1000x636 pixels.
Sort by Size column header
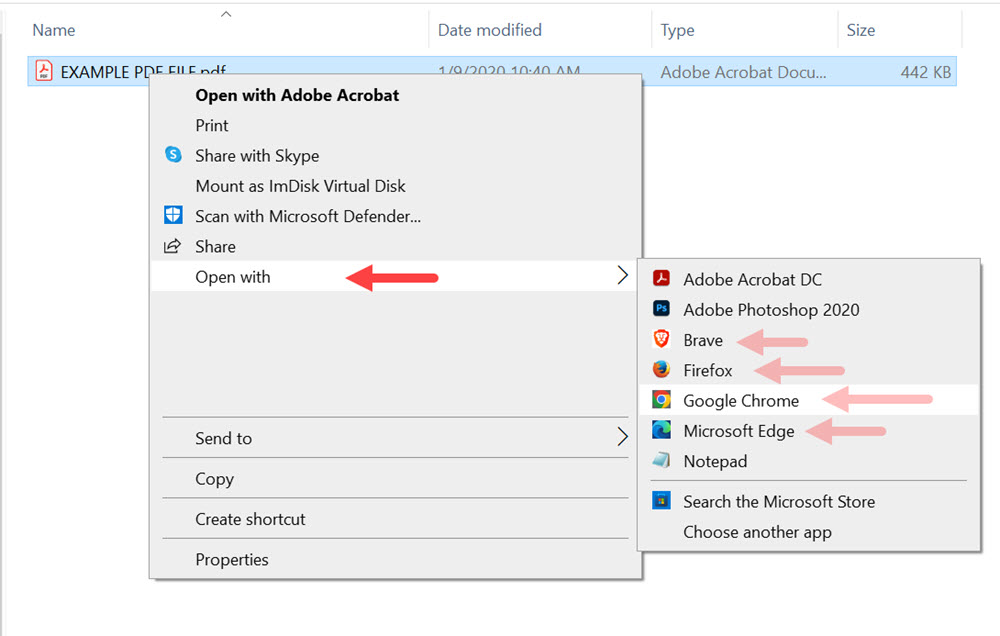pyautogui.click(x=860, y=30)
